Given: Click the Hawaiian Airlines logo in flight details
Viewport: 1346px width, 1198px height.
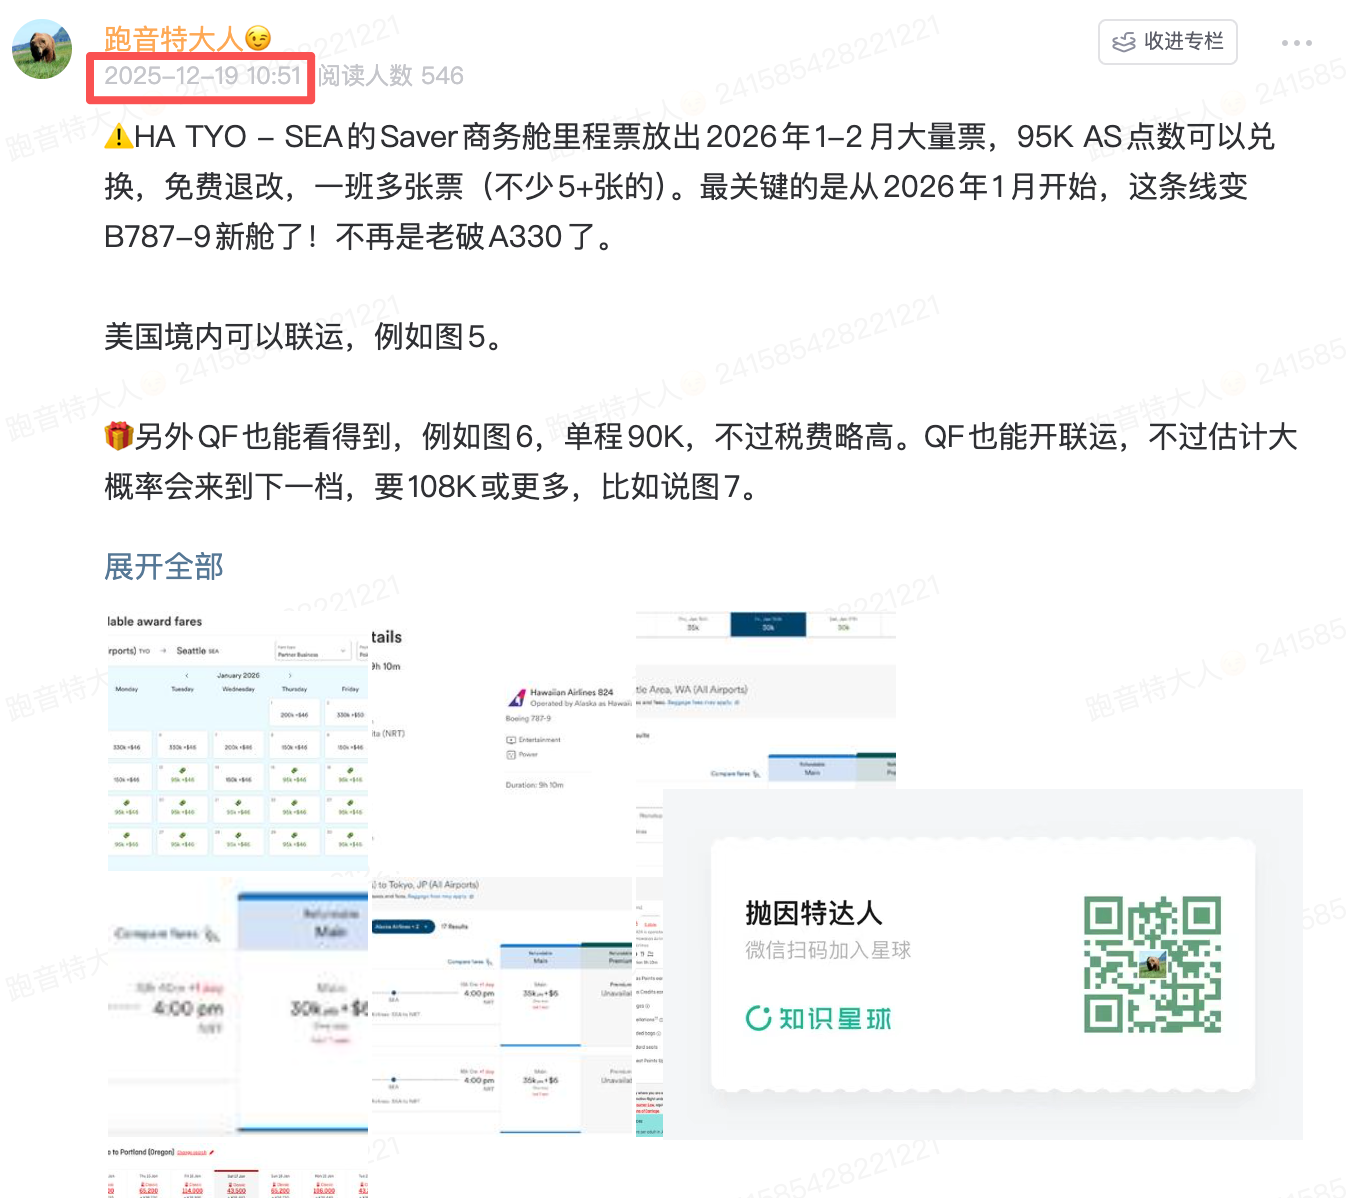Looking at the screenshot, I should (517, 696).
